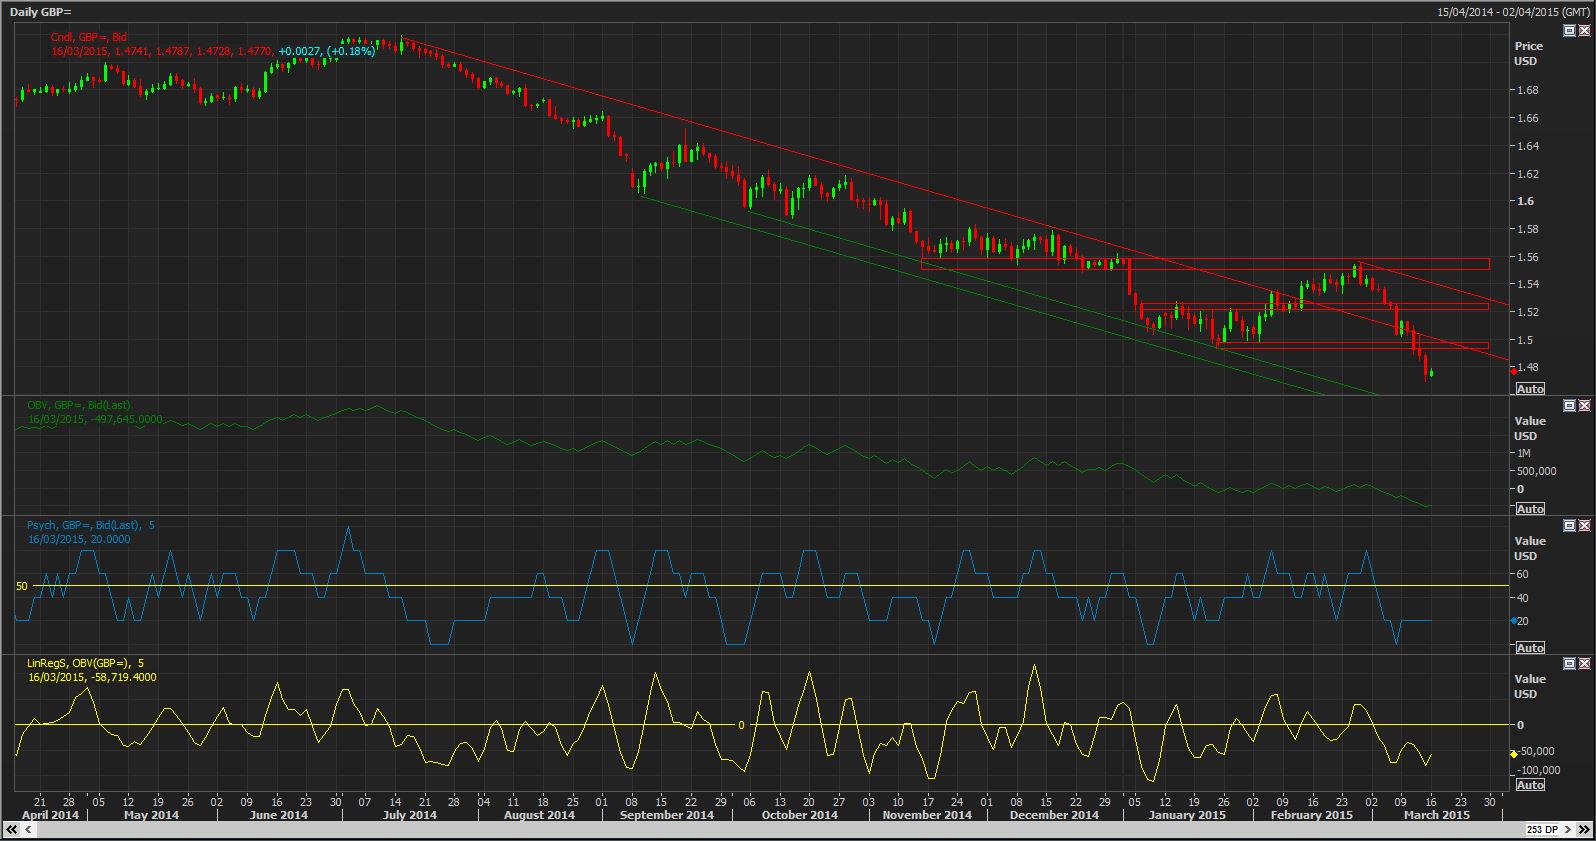The width and height of the screenshot is (1596, 841).
Task: Click the 0 level label in LinRegS pane
Action: point(741,725)
